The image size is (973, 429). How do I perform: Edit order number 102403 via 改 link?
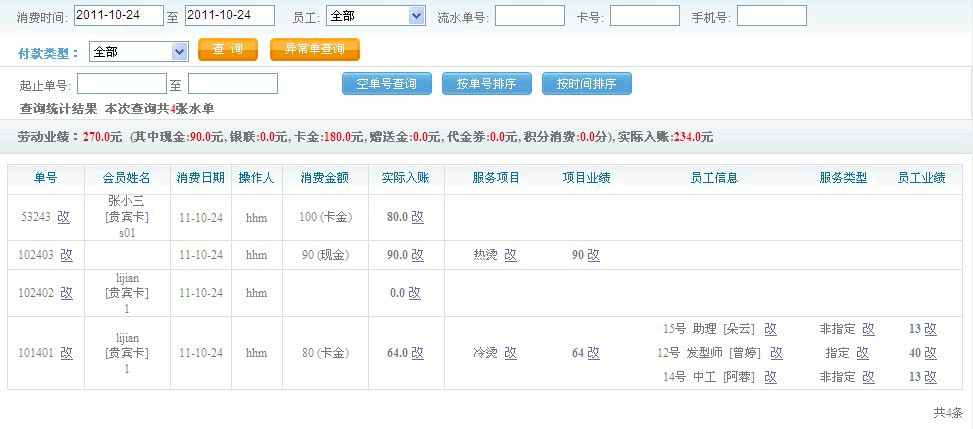(67, 255)
